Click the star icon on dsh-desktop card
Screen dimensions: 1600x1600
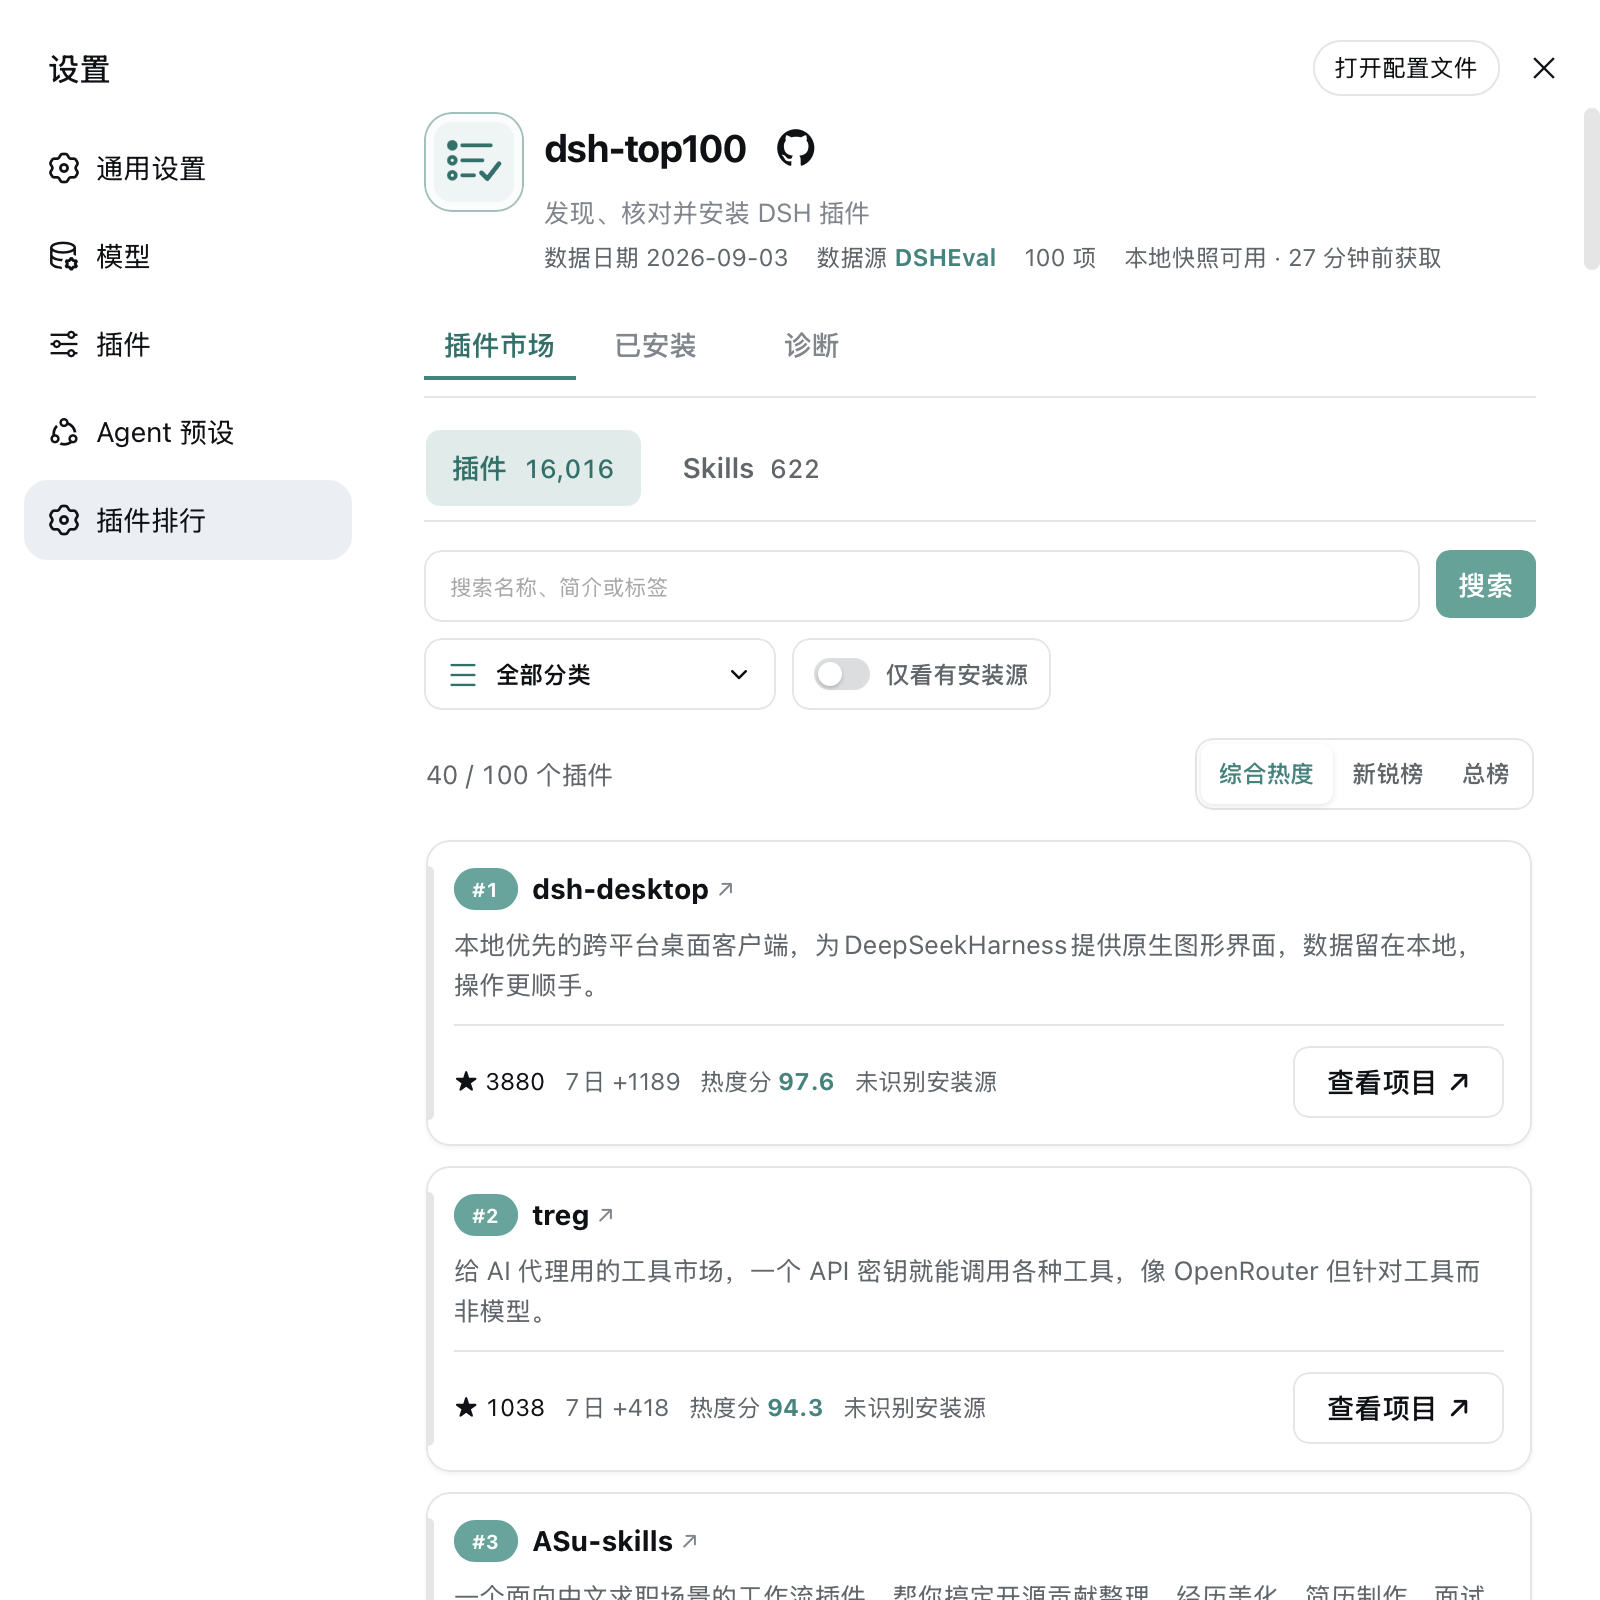pos(466,1081)
